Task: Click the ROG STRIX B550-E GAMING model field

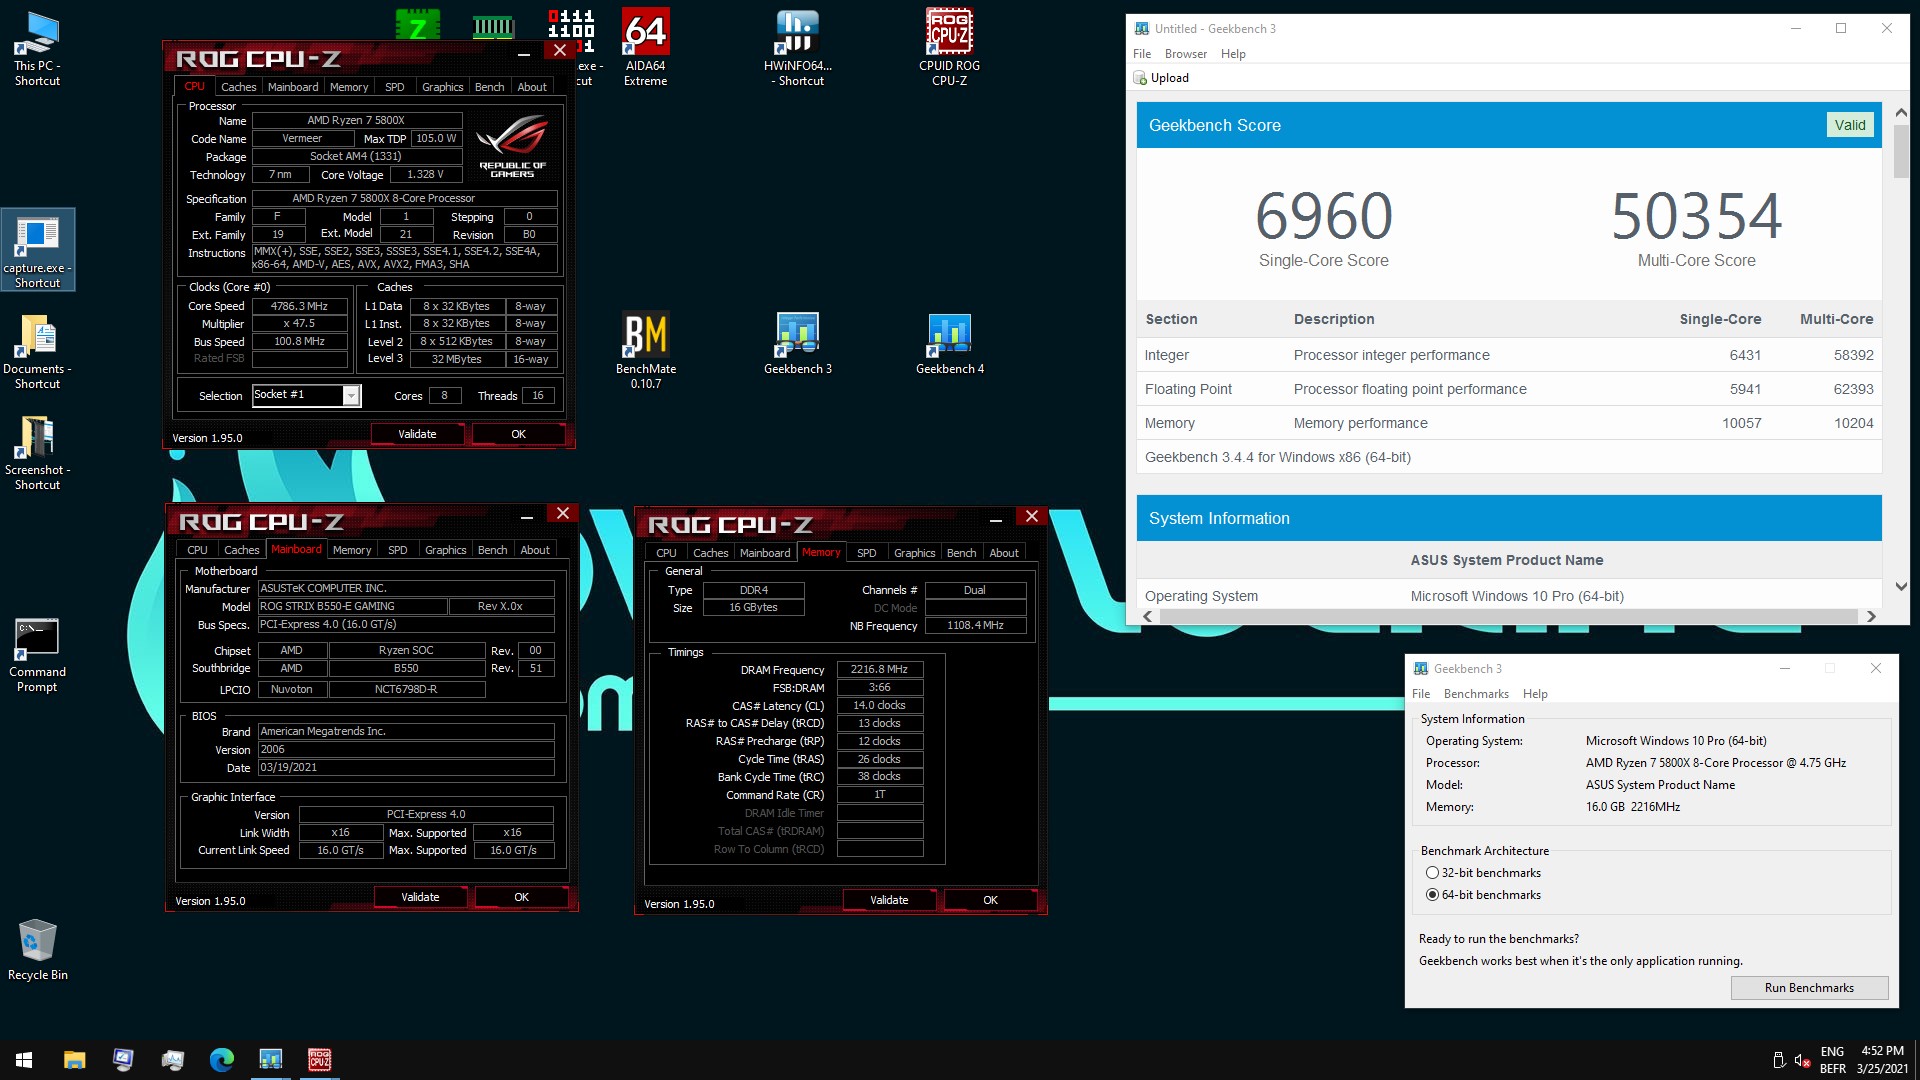Action: coord(351,606)
